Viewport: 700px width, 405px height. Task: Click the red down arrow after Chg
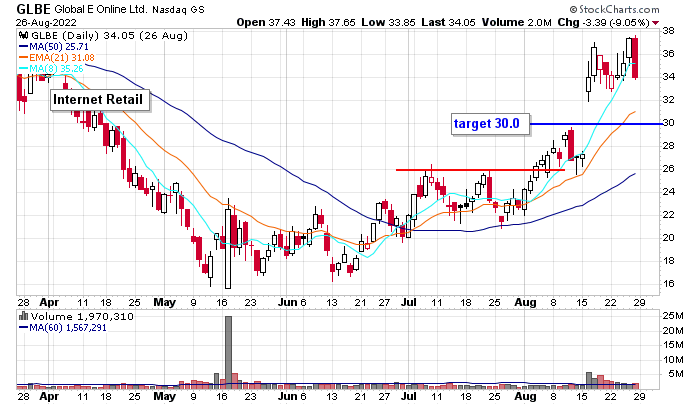pos(655,23)
